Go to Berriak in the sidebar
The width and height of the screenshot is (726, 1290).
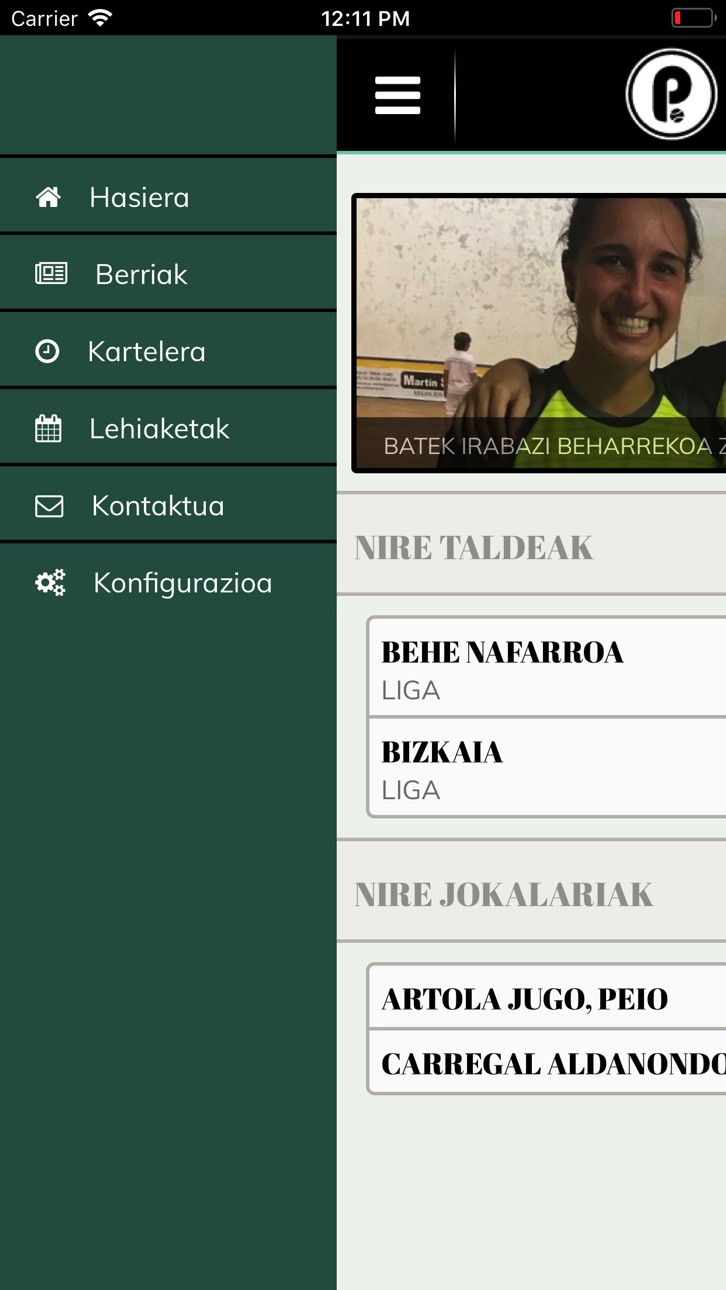168,273
